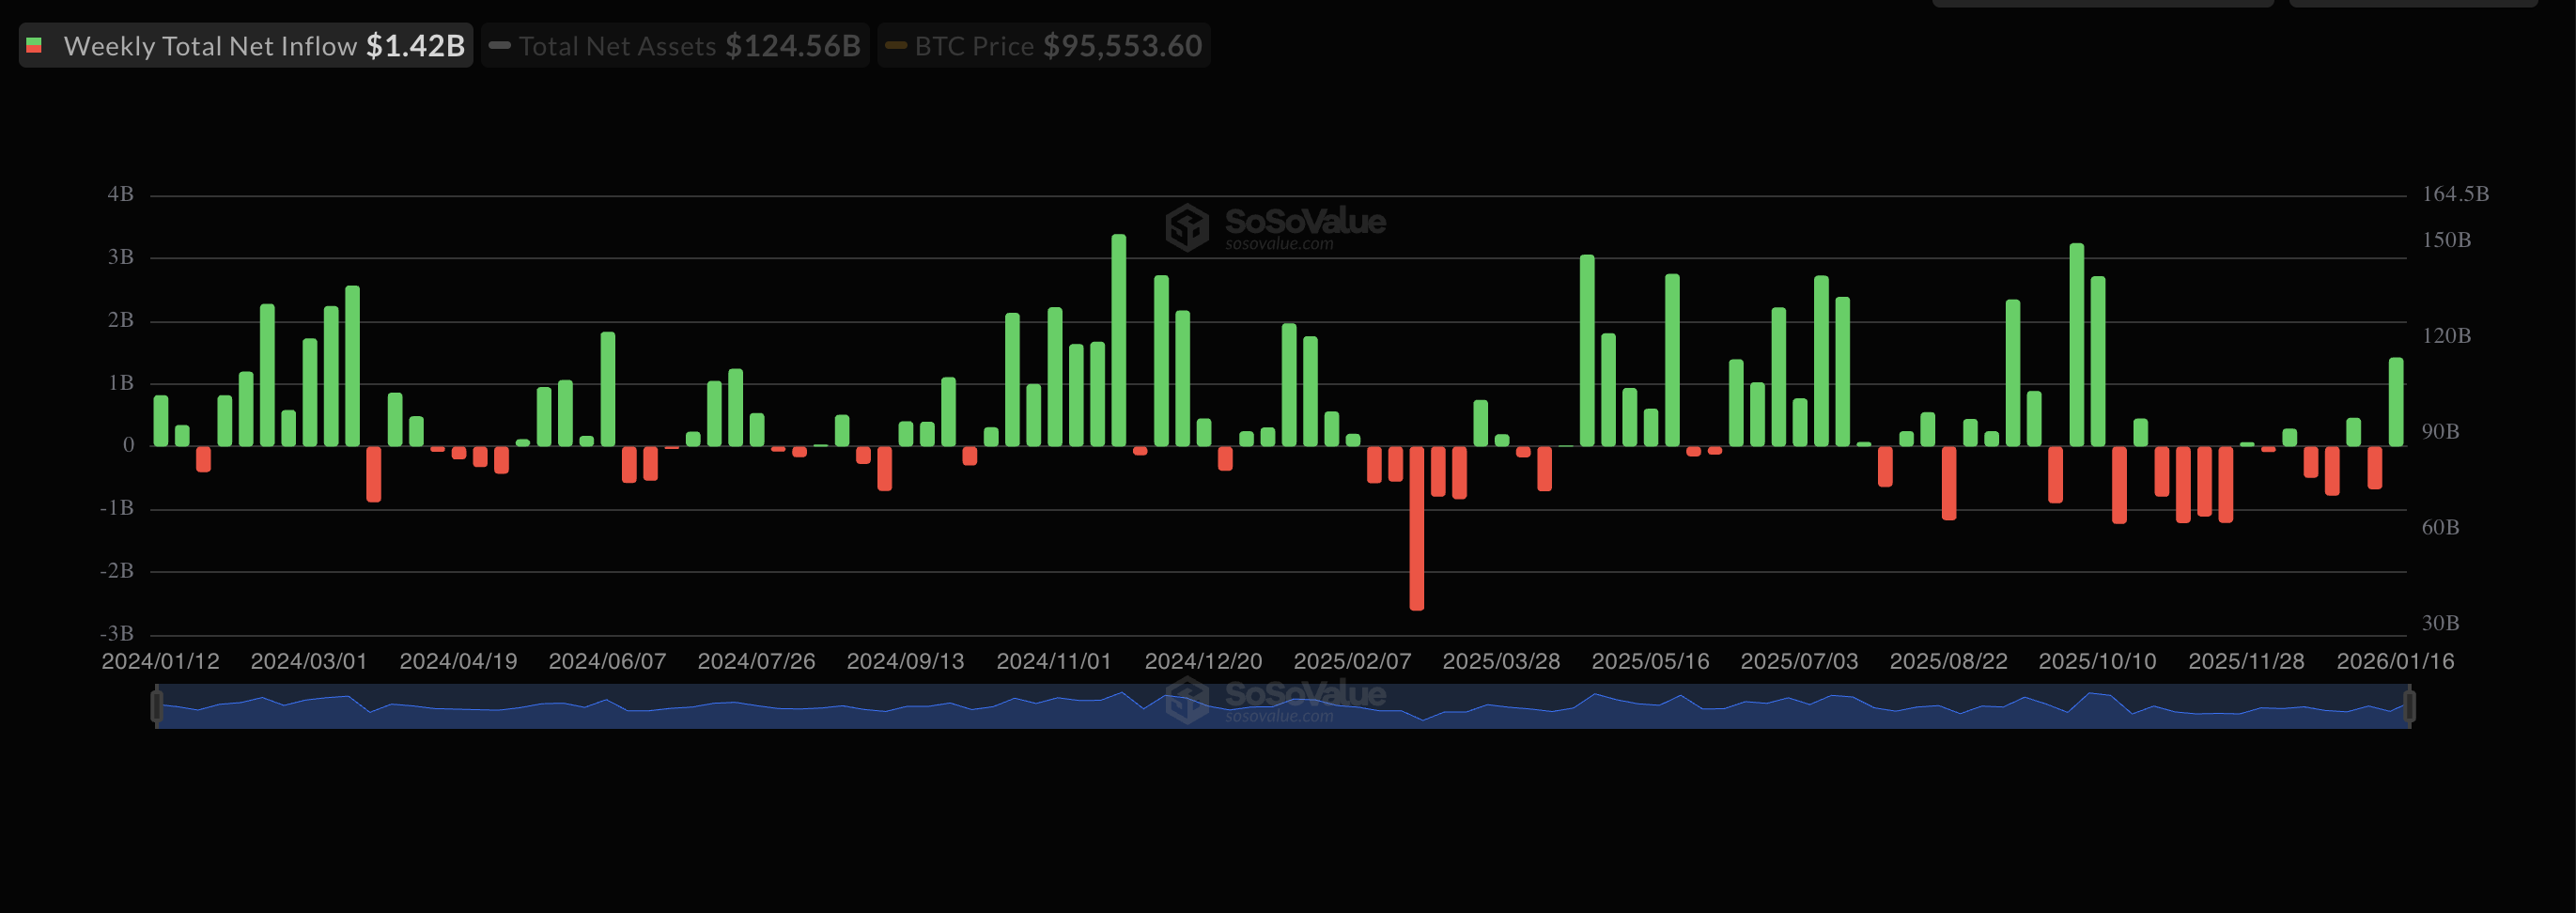The height and width of the screenshot is (913, 2576).
Task: Click the orange BTC Price legend marker
Action: 896,46
